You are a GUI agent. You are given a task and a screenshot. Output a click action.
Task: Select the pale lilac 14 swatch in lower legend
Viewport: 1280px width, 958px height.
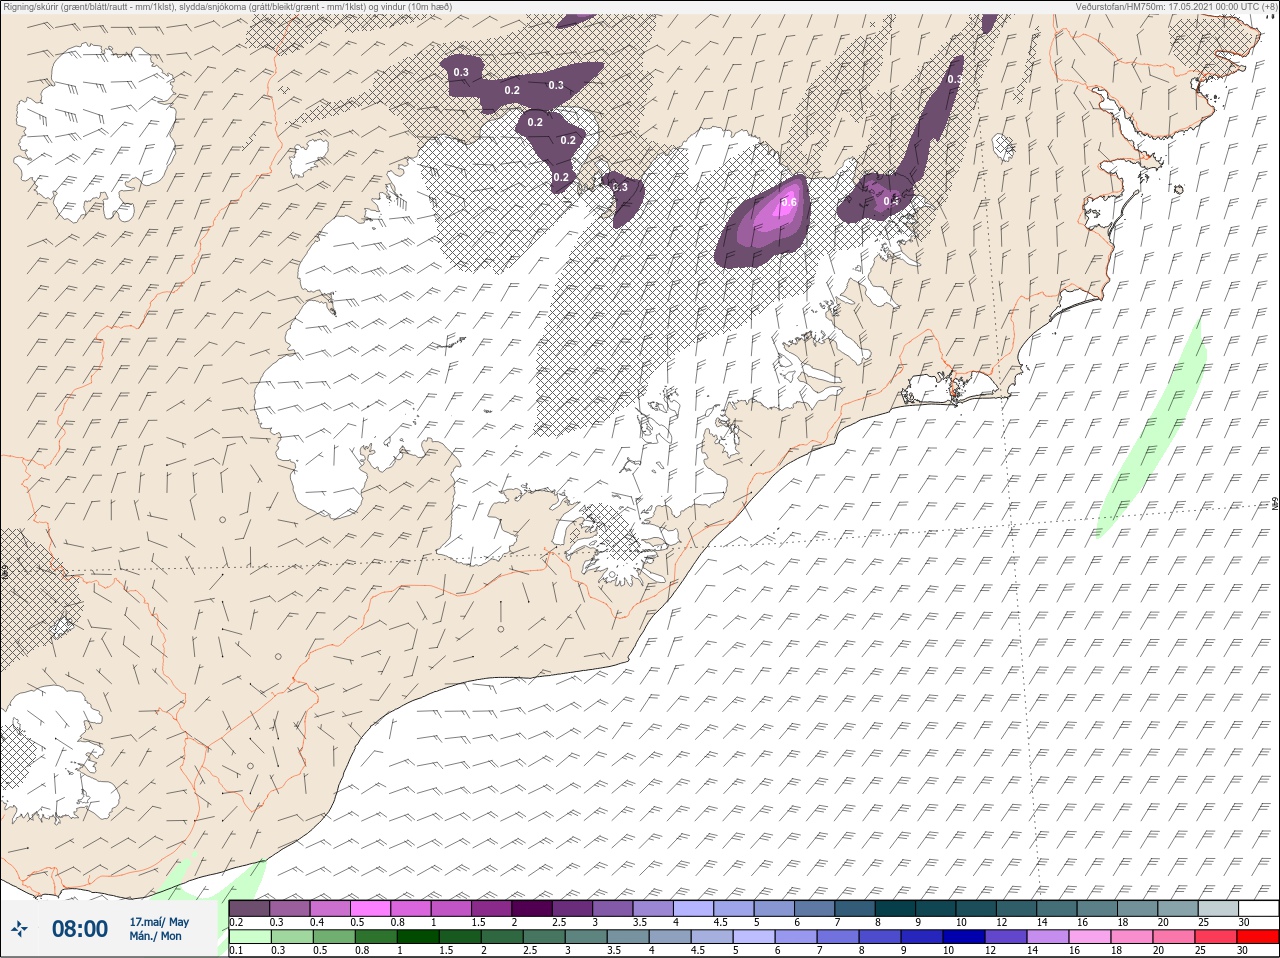pyautogui.click(x=1047, y=937)
